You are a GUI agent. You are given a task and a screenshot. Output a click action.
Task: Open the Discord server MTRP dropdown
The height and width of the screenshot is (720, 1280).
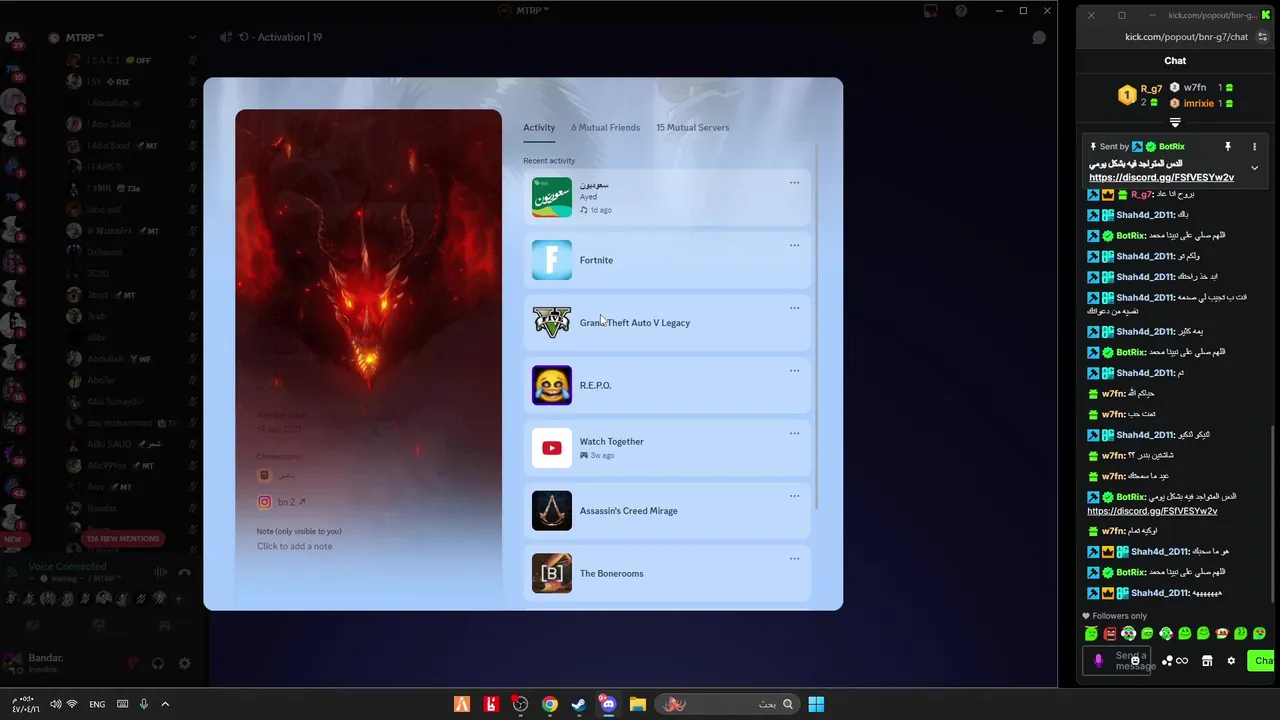[192, 37]
